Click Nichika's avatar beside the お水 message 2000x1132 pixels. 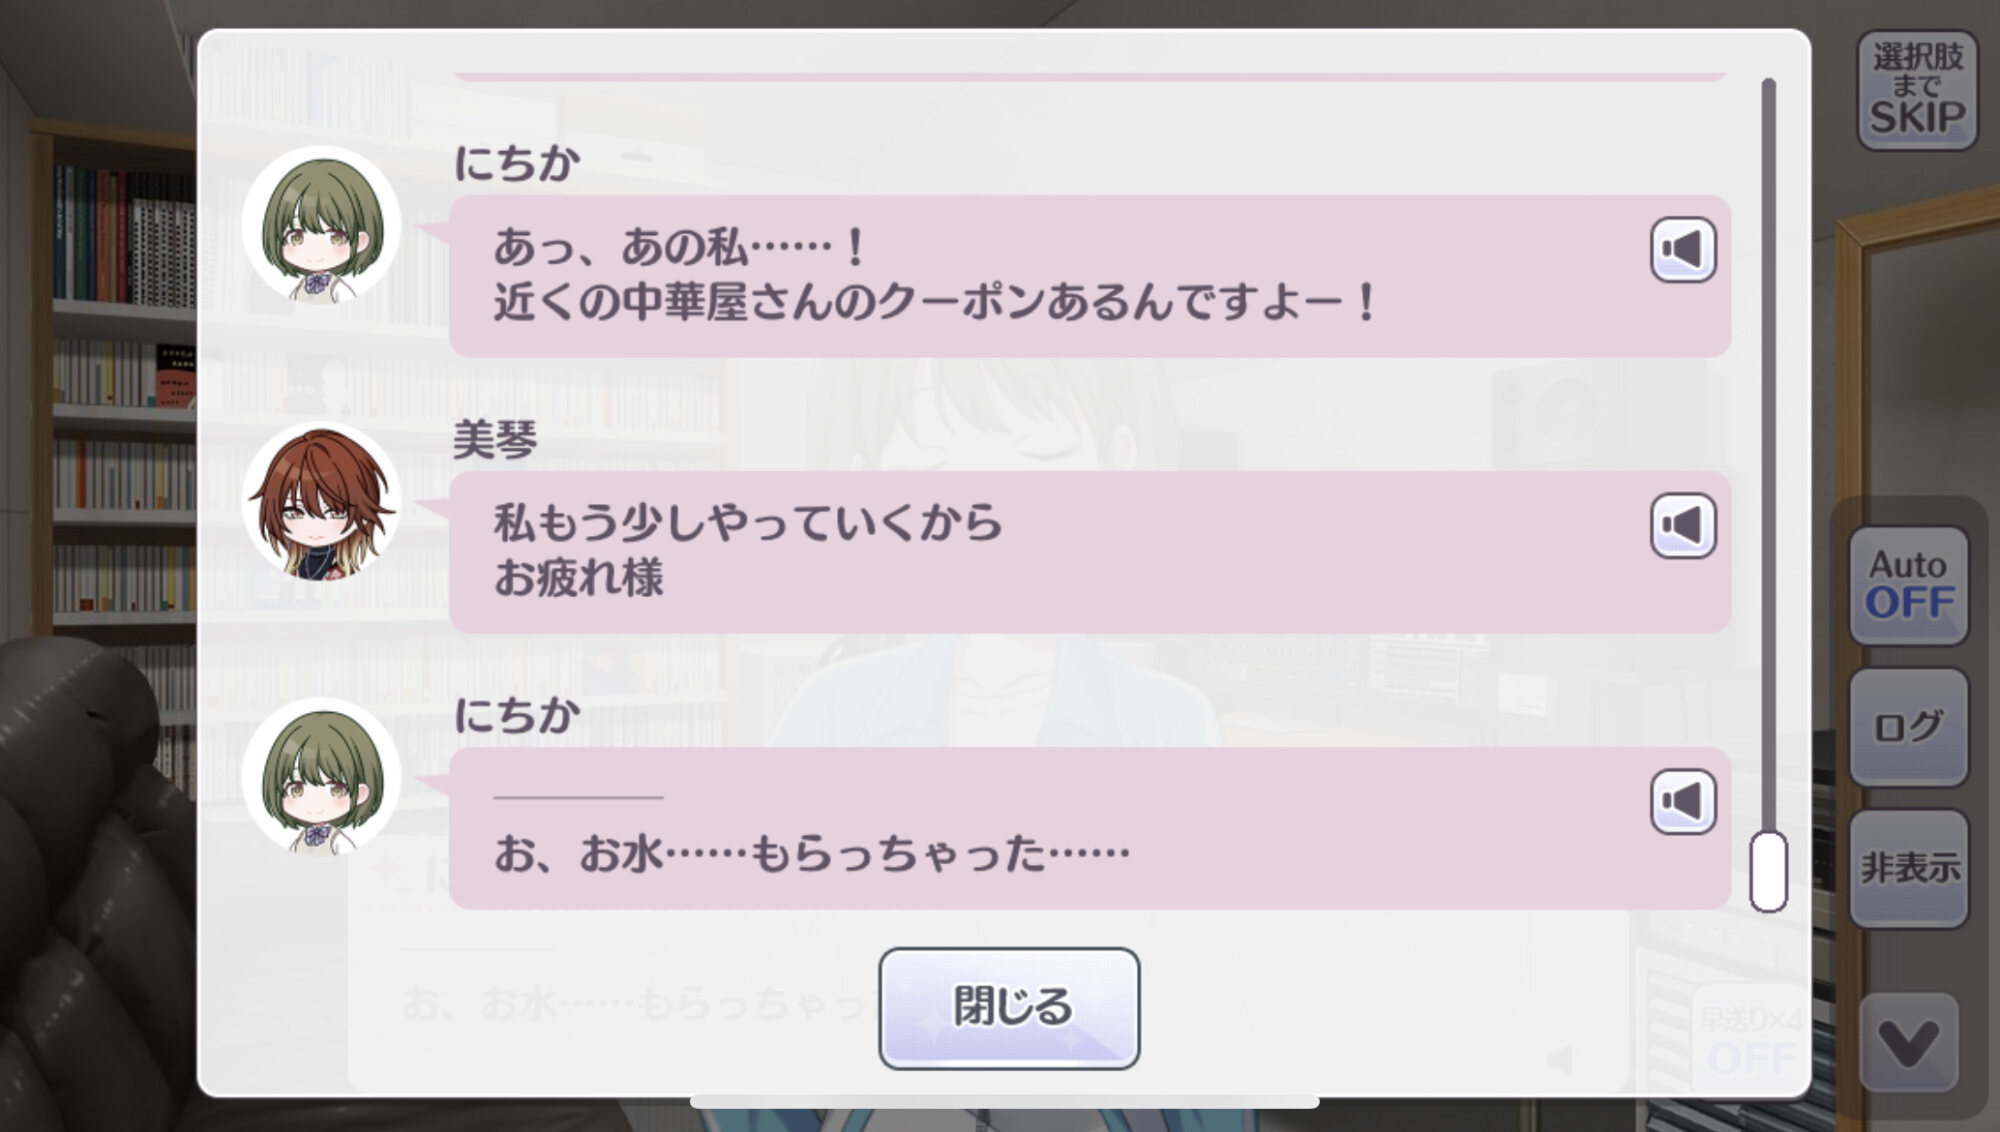coord(321,776)
